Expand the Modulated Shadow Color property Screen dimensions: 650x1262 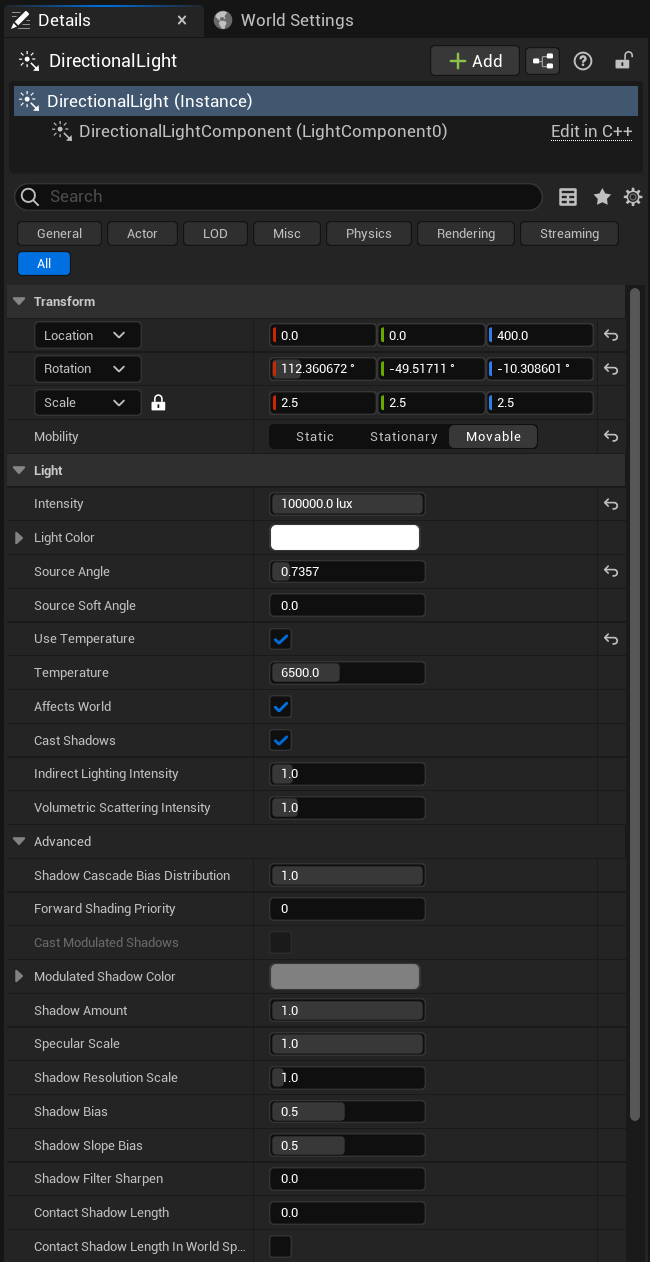click(19, 977)
